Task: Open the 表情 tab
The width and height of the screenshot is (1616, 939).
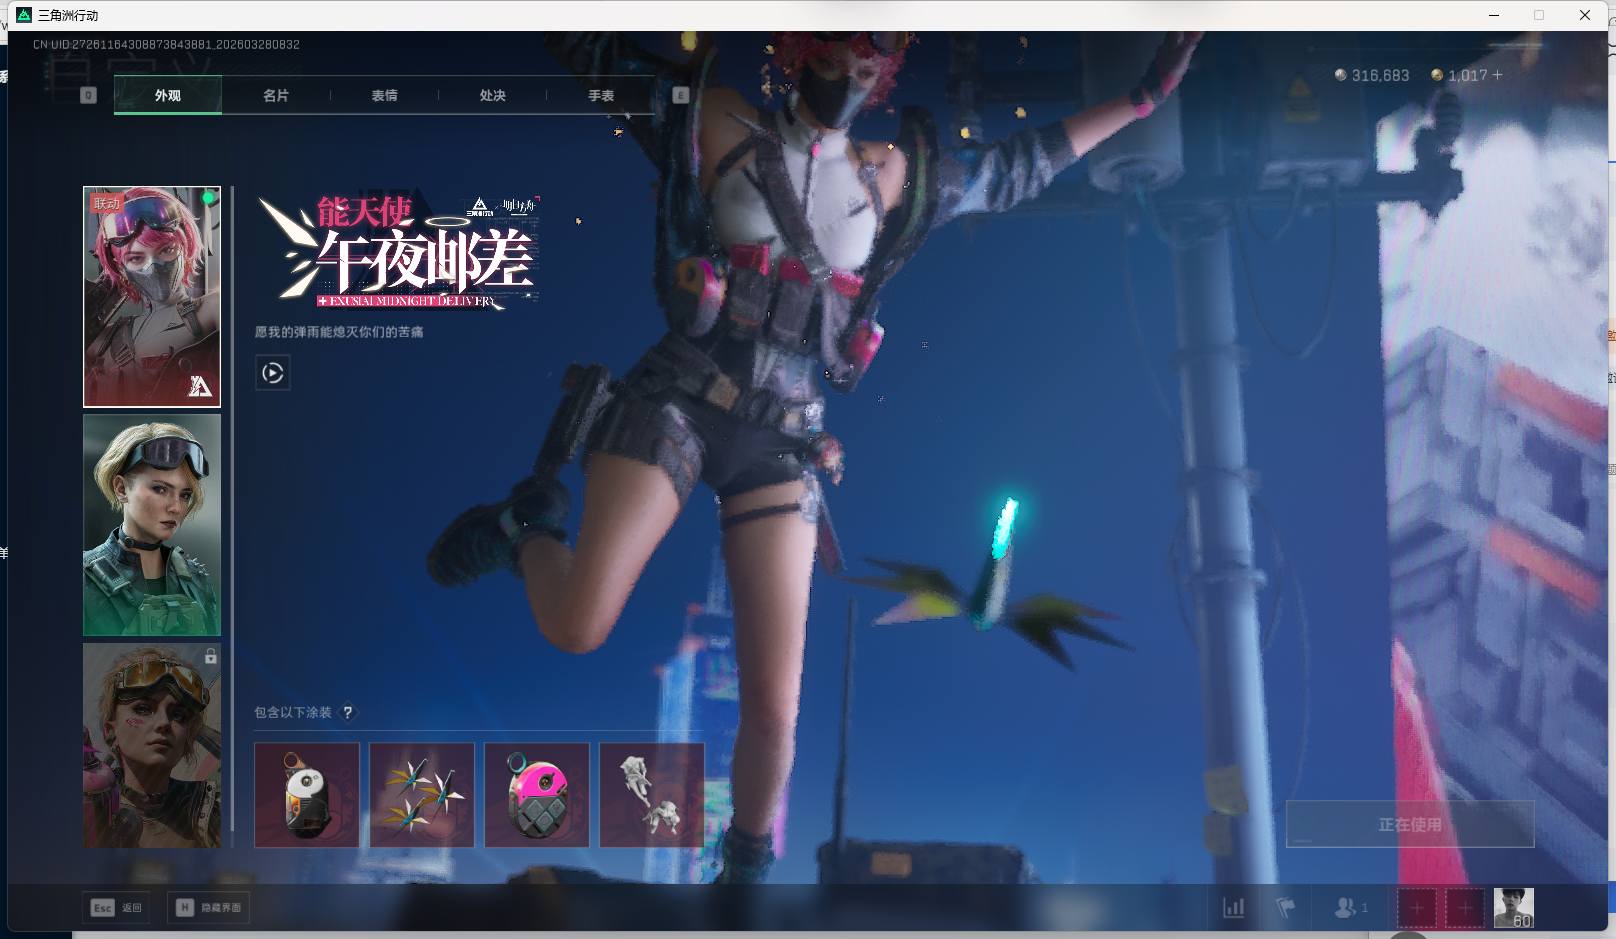Action: 384,95
